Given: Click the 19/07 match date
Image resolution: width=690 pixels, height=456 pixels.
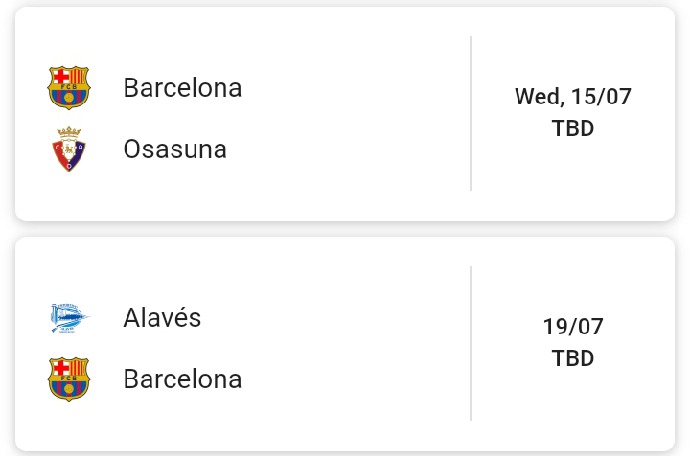Looking at the screenshot, I should (573, 326).
